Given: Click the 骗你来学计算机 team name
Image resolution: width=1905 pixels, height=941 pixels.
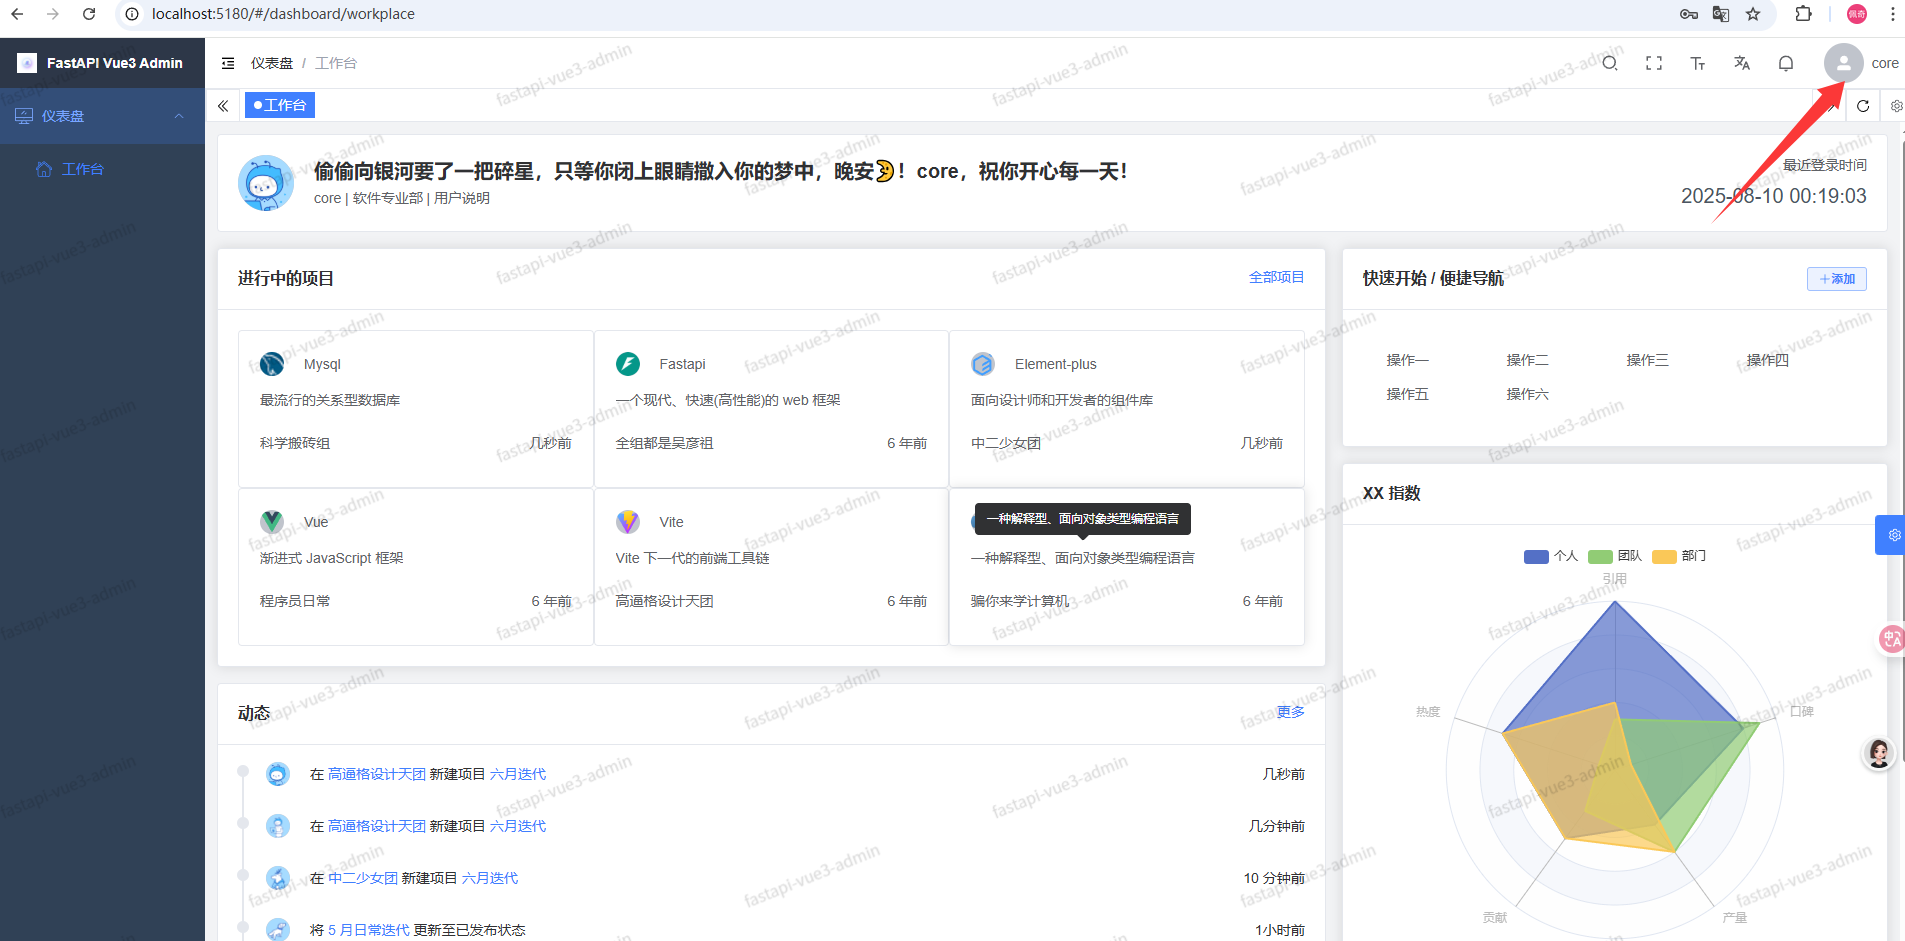Looking at the screenshot, I should tap(1020, 601).
